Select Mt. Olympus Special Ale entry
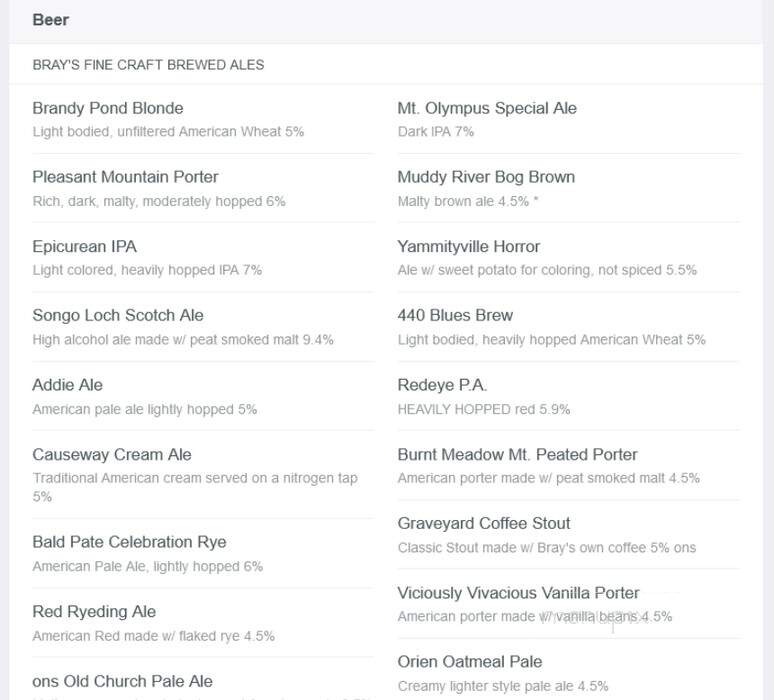The image size is (774, 700). tap(487, 108)
